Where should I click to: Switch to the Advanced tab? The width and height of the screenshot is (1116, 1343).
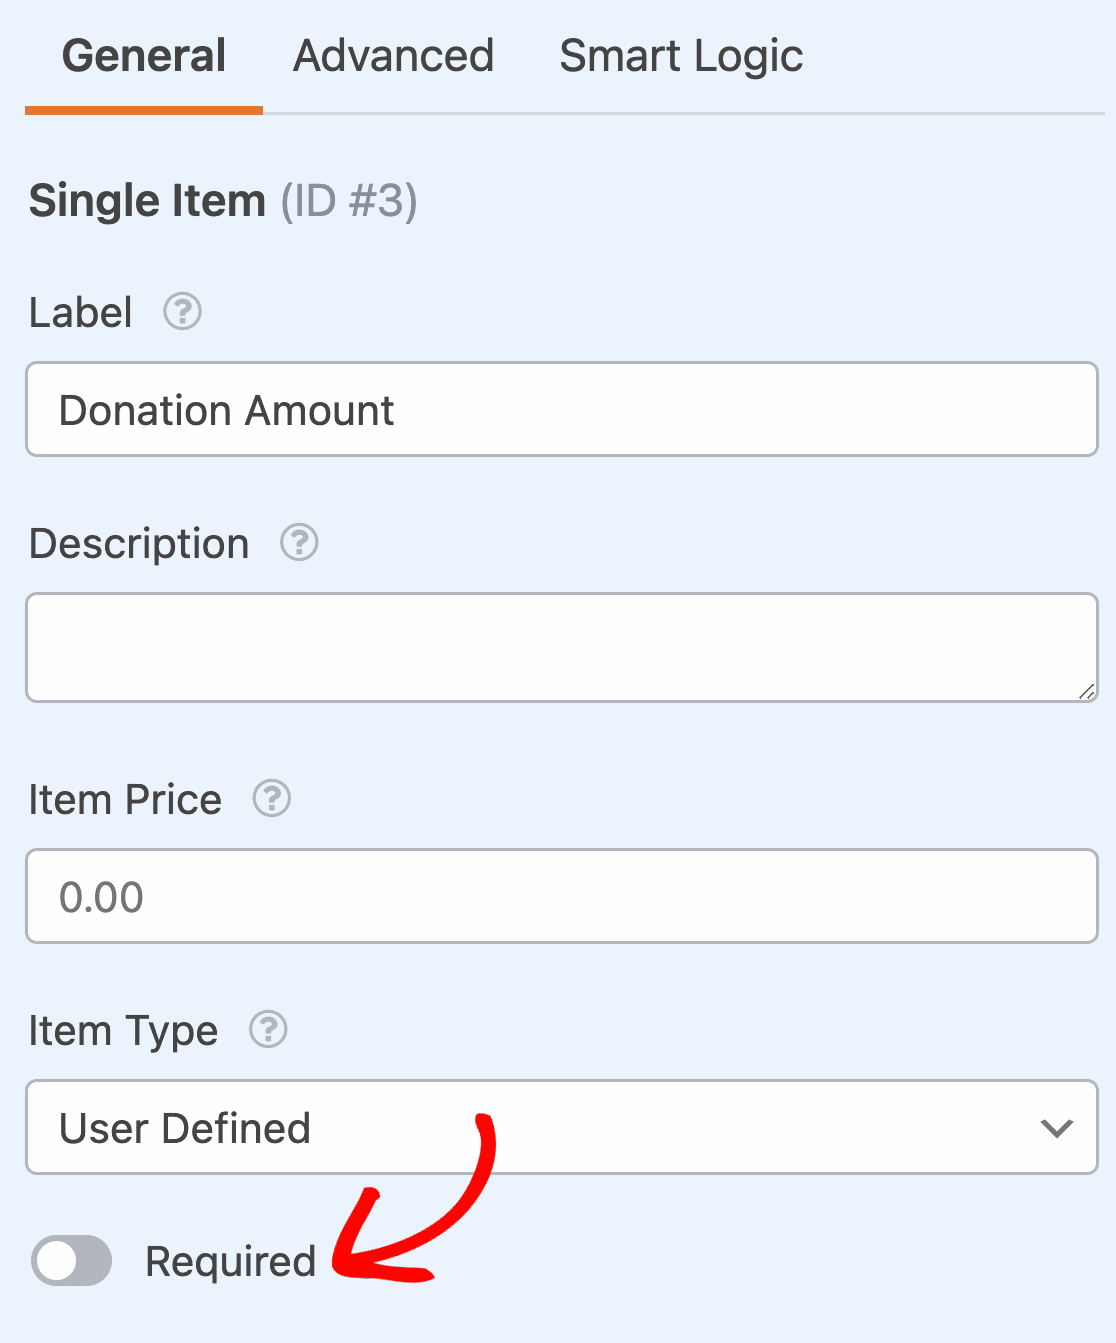[x=394, y=56]
